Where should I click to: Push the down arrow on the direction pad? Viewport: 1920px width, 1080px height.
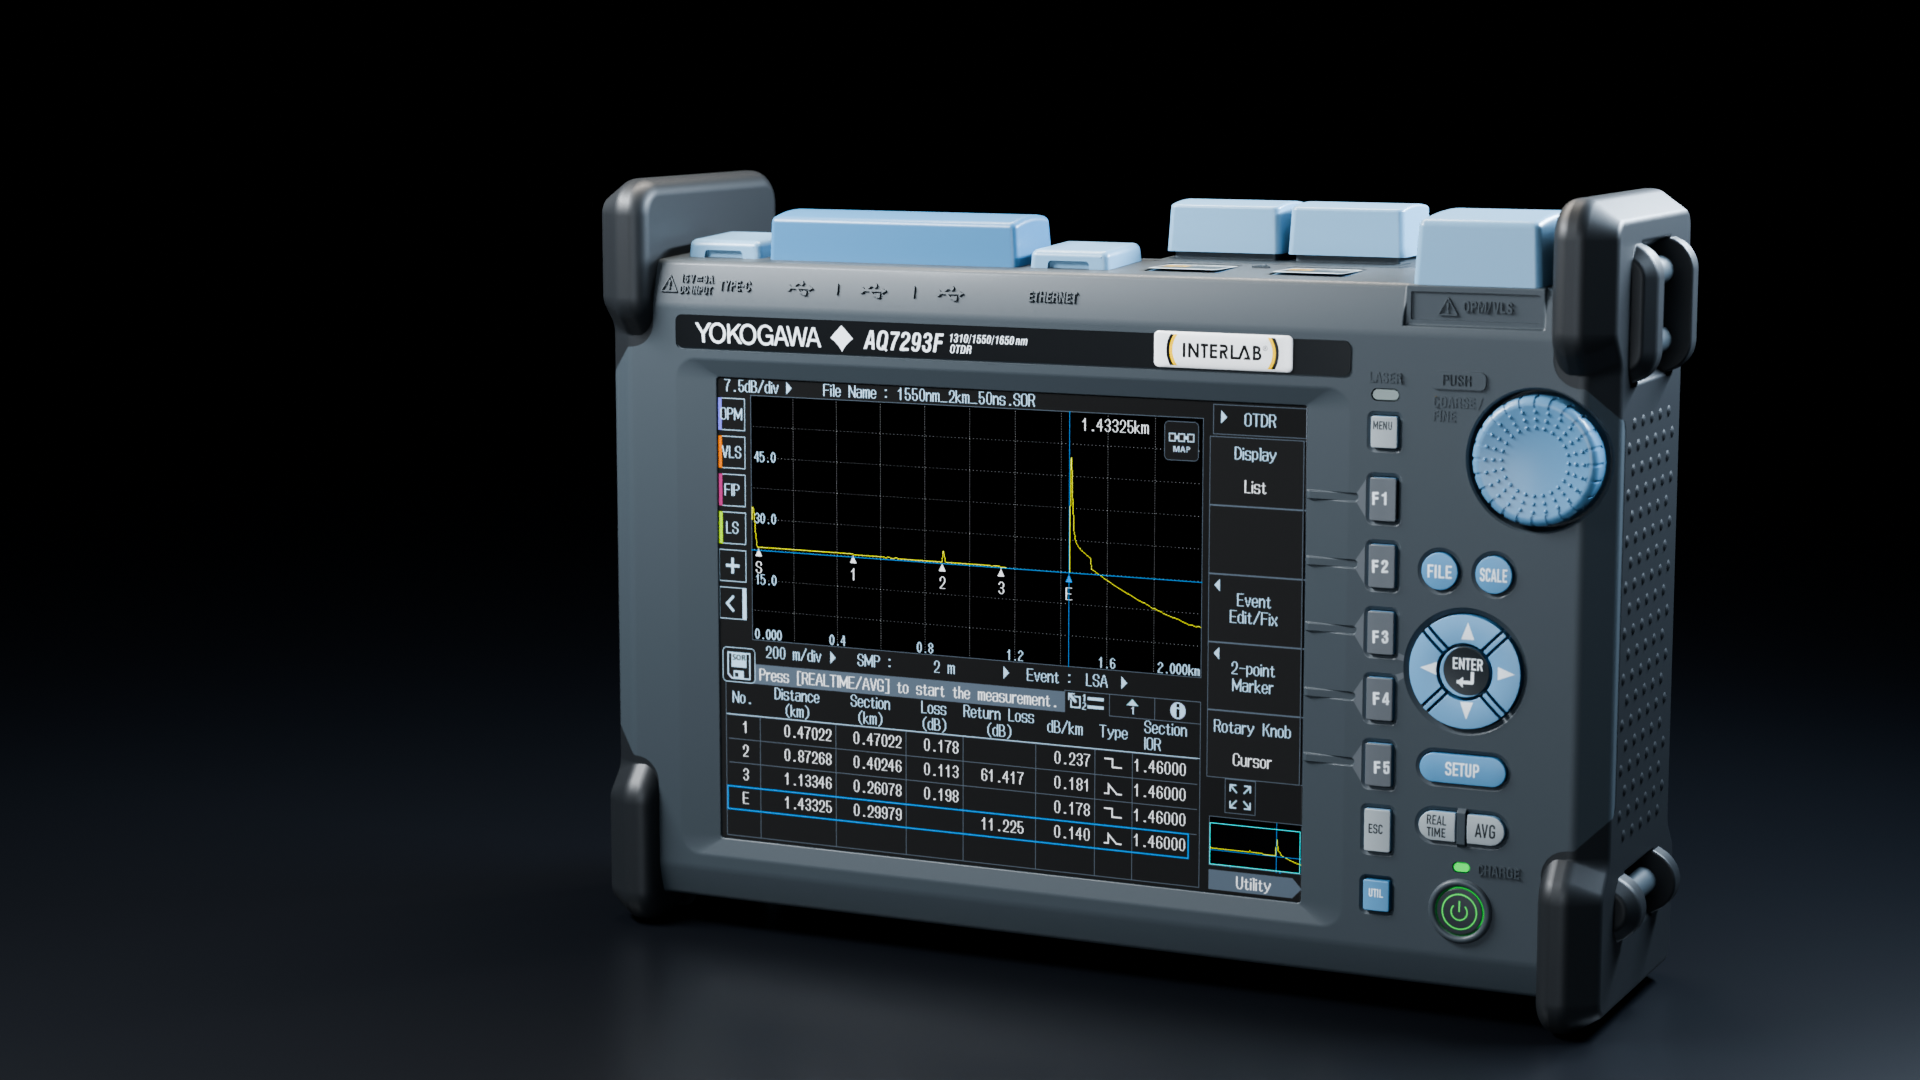pos(1466,711)
